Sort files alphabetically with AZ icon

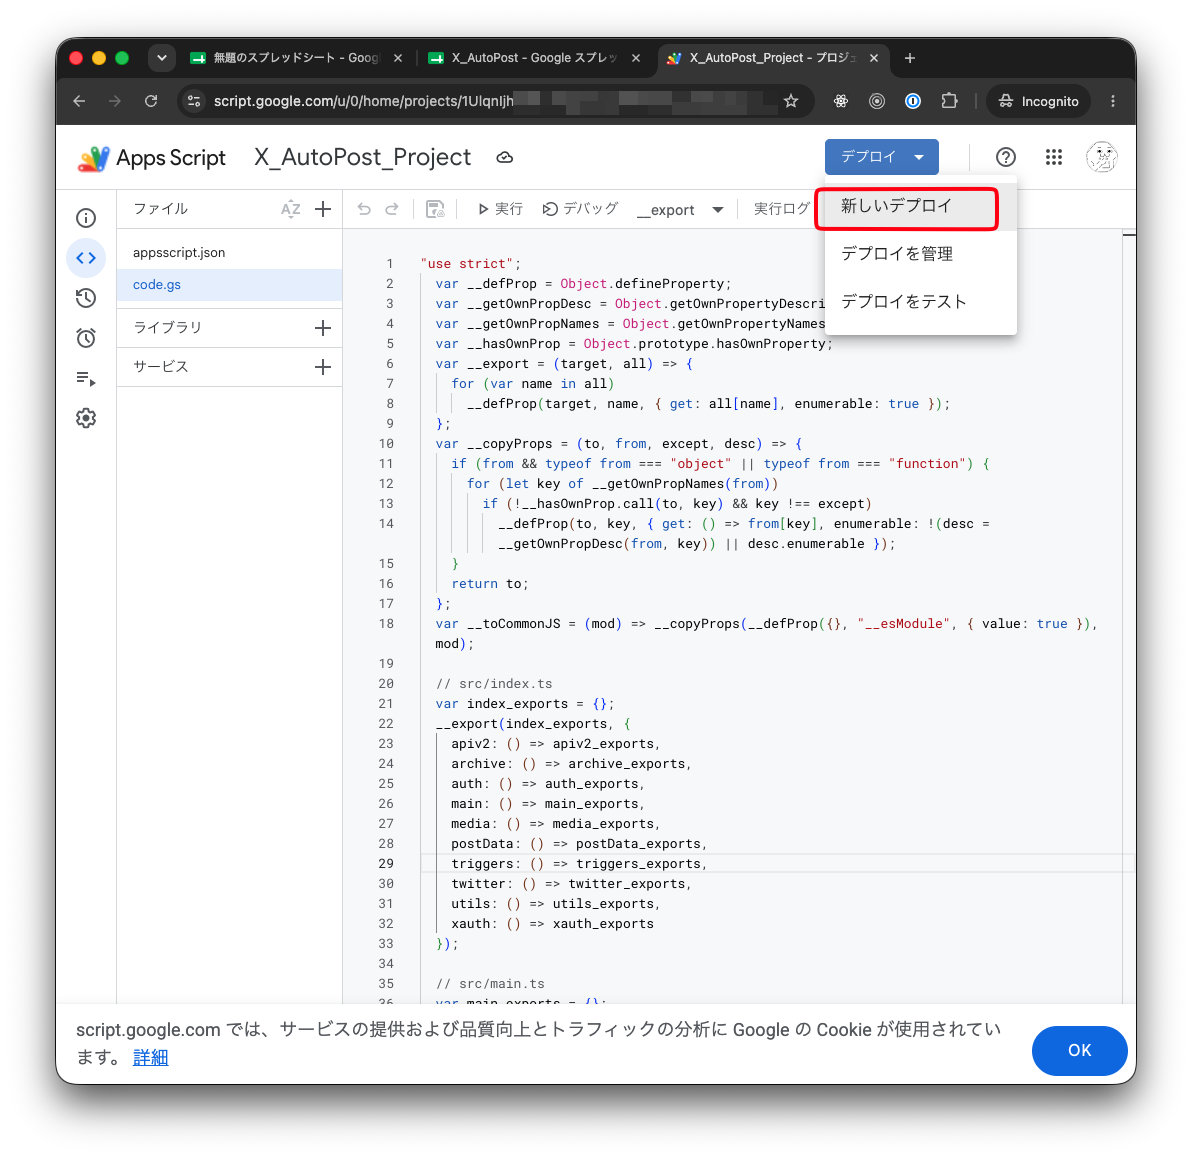coord(290,209)
